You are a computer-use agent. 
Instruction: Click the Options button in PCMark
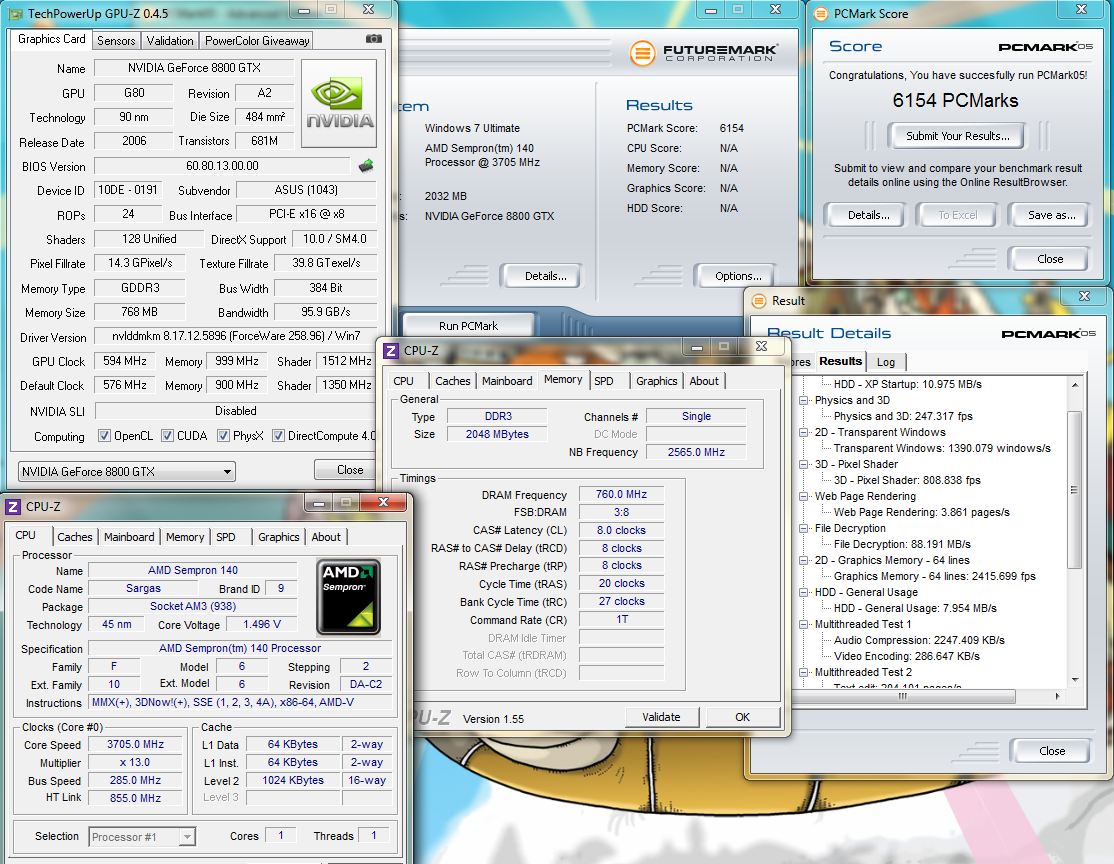click(x=738, y=276)
